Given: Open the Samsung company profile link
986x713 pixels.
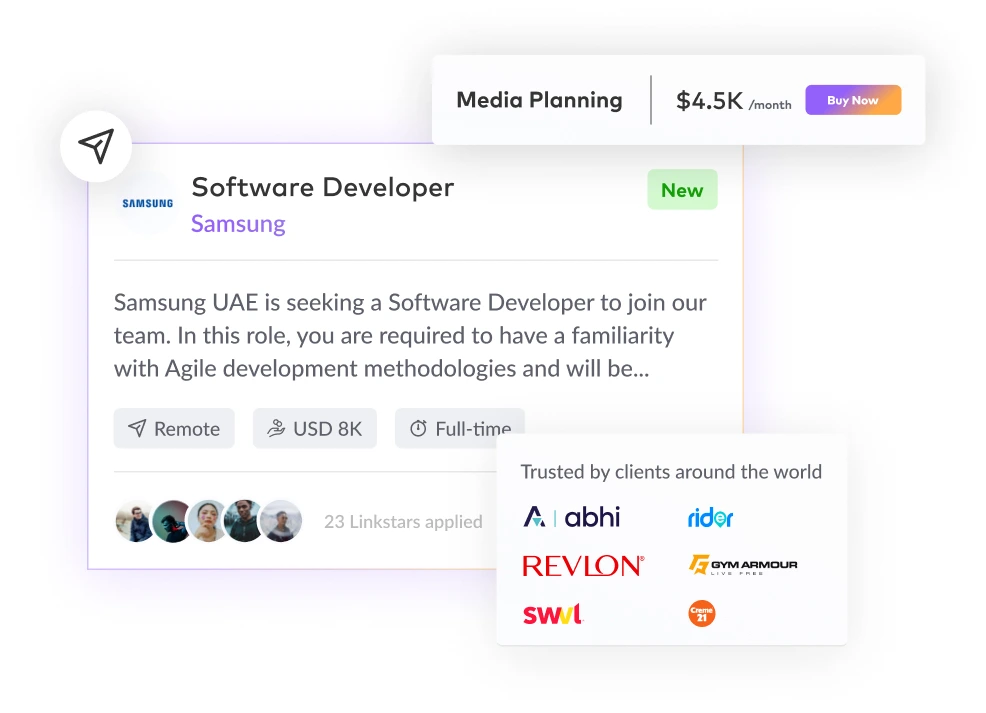Looking at the screenshot, I should tap(238, 223).
